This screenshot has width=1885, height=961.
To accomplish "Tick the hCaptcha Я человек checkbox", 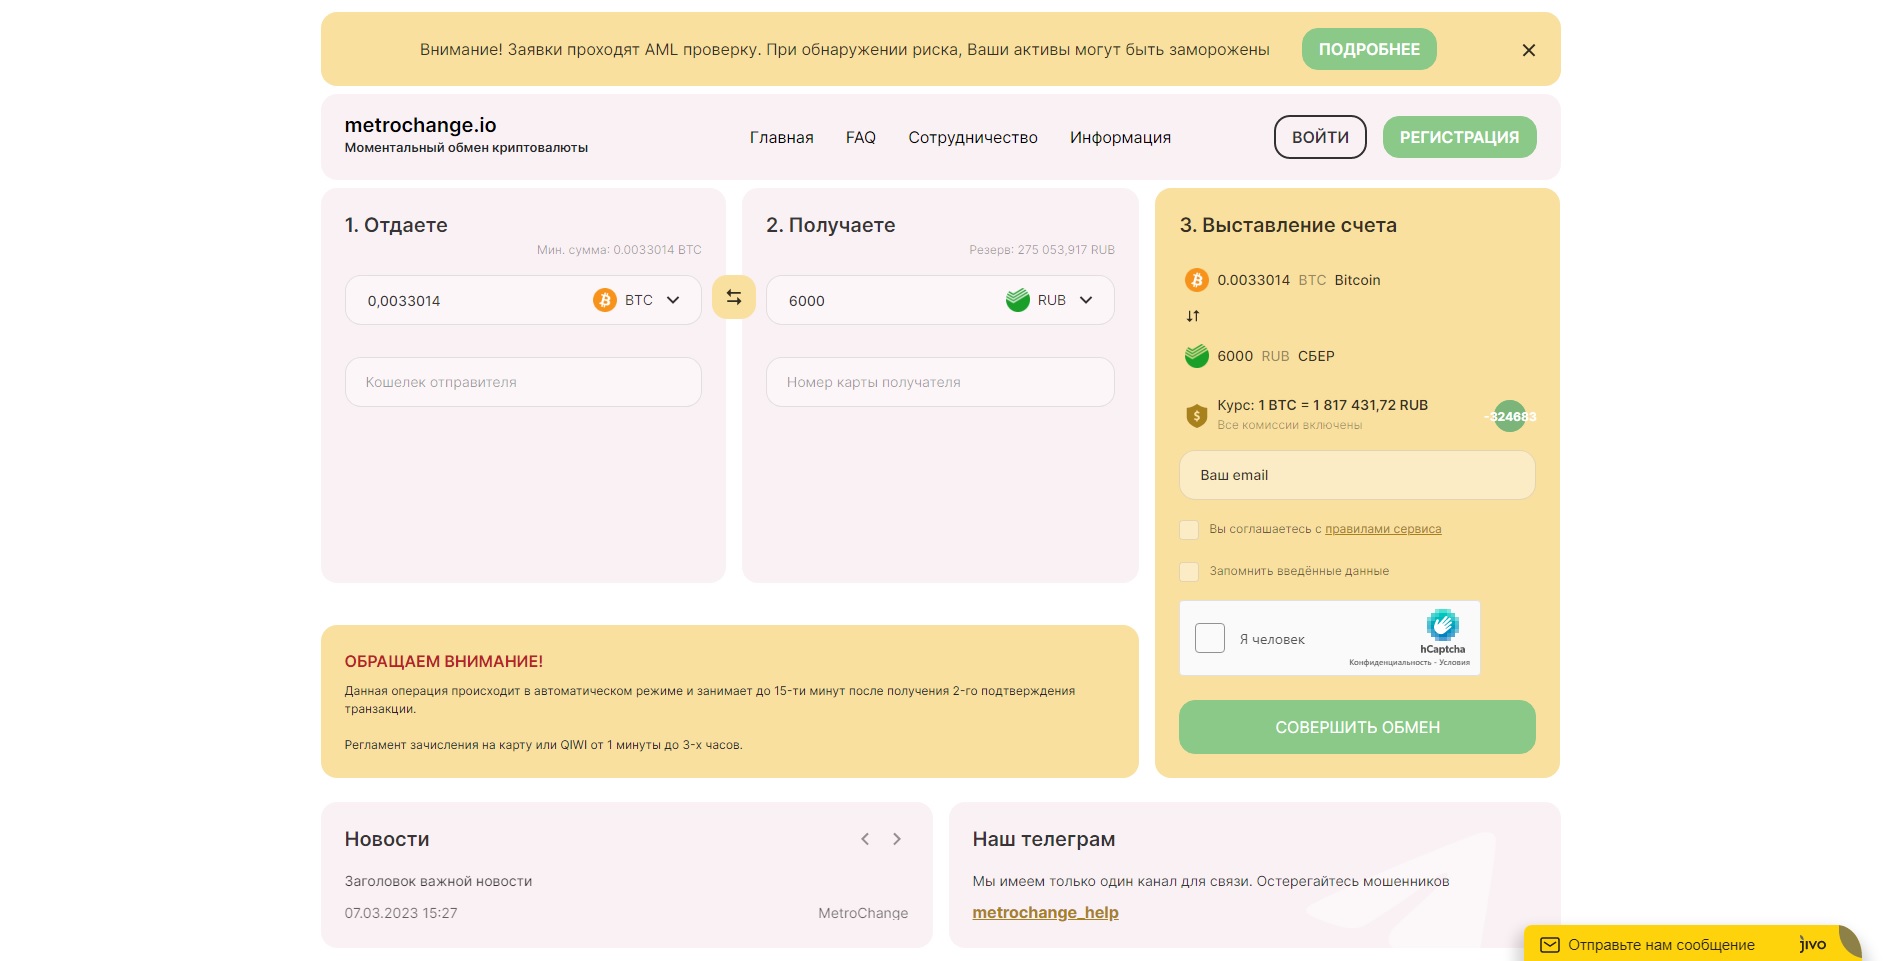I will (x=1210, y=638).
